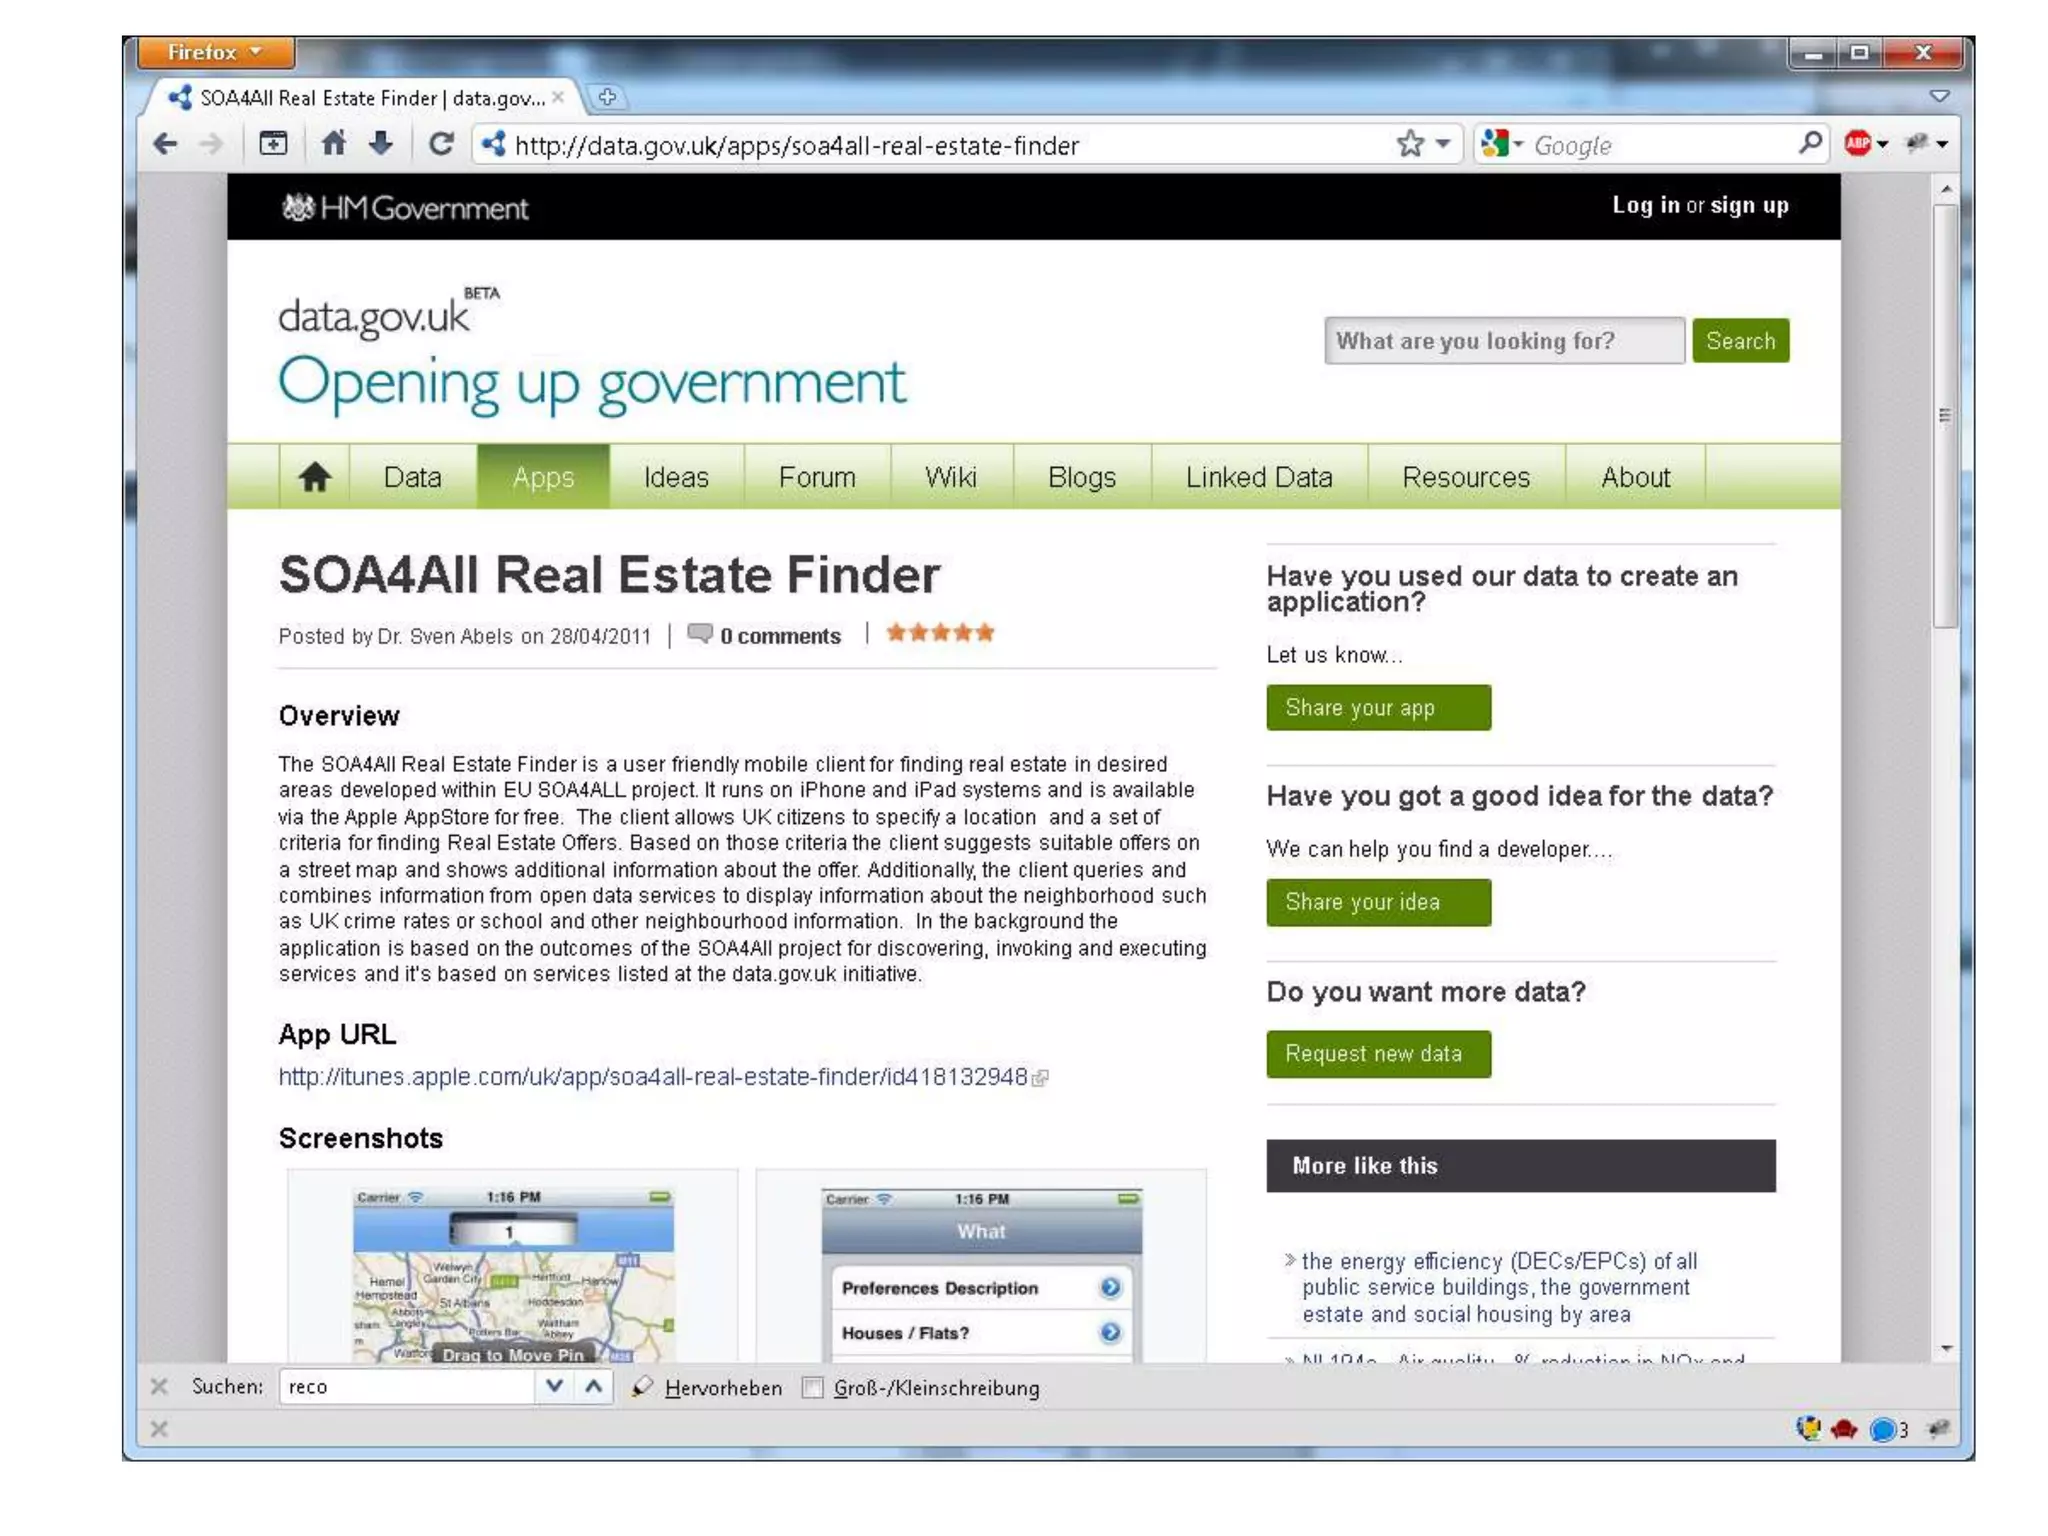Click the data.gov.uk logo
The height and width of the screenshot is (1536, 2048).
click(390, 313)
